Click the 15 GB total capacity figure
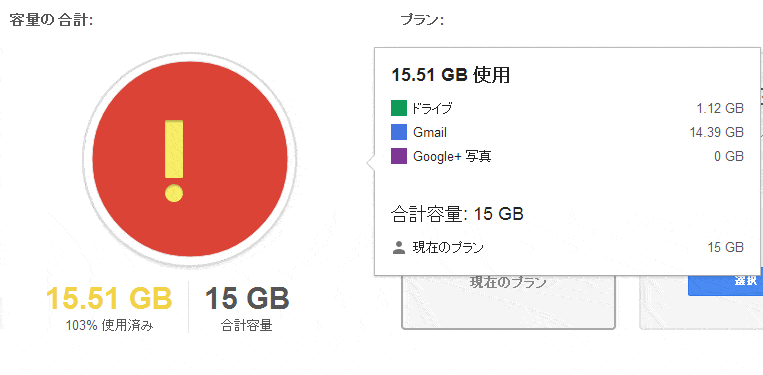763x375 pixels. [247, 298]
